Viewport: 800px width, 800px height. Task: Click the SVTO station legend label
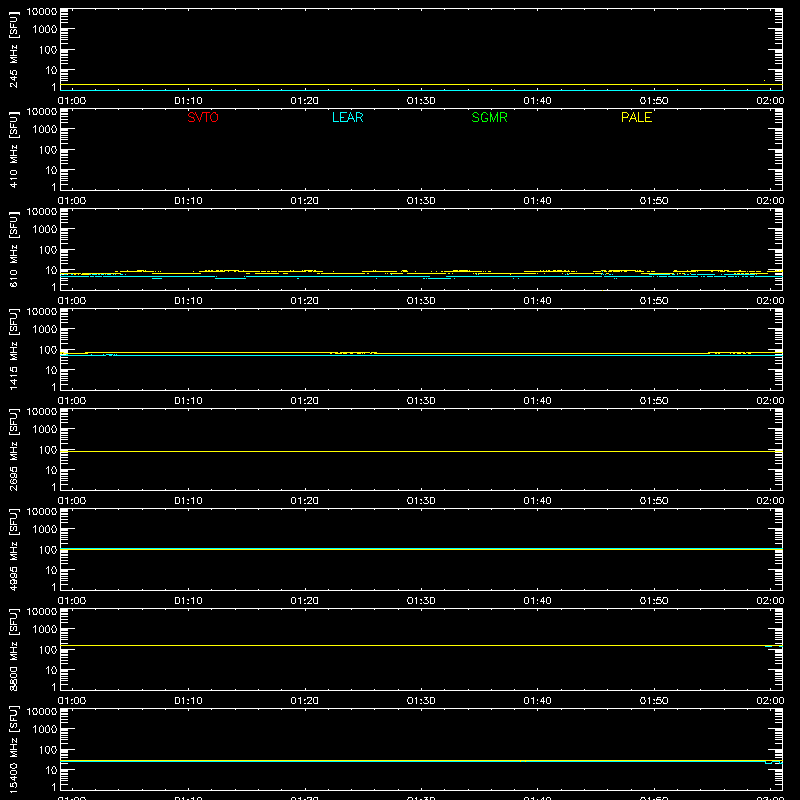(x=203, y=117)
